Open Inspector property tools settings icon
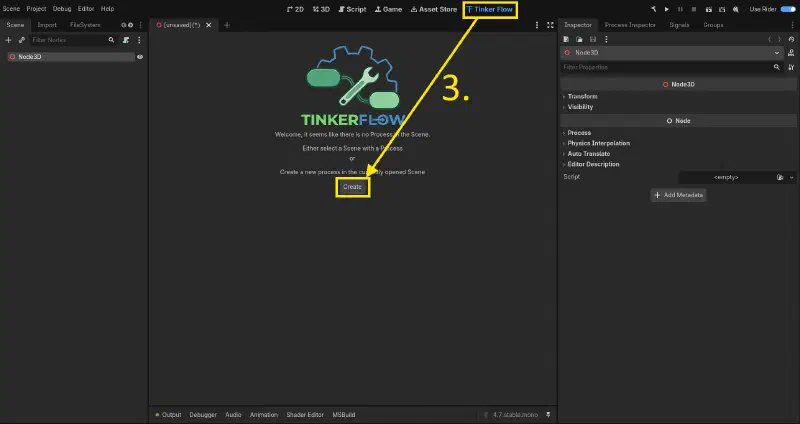The width and height of the screenshot is (800, 424). [791, 67]
